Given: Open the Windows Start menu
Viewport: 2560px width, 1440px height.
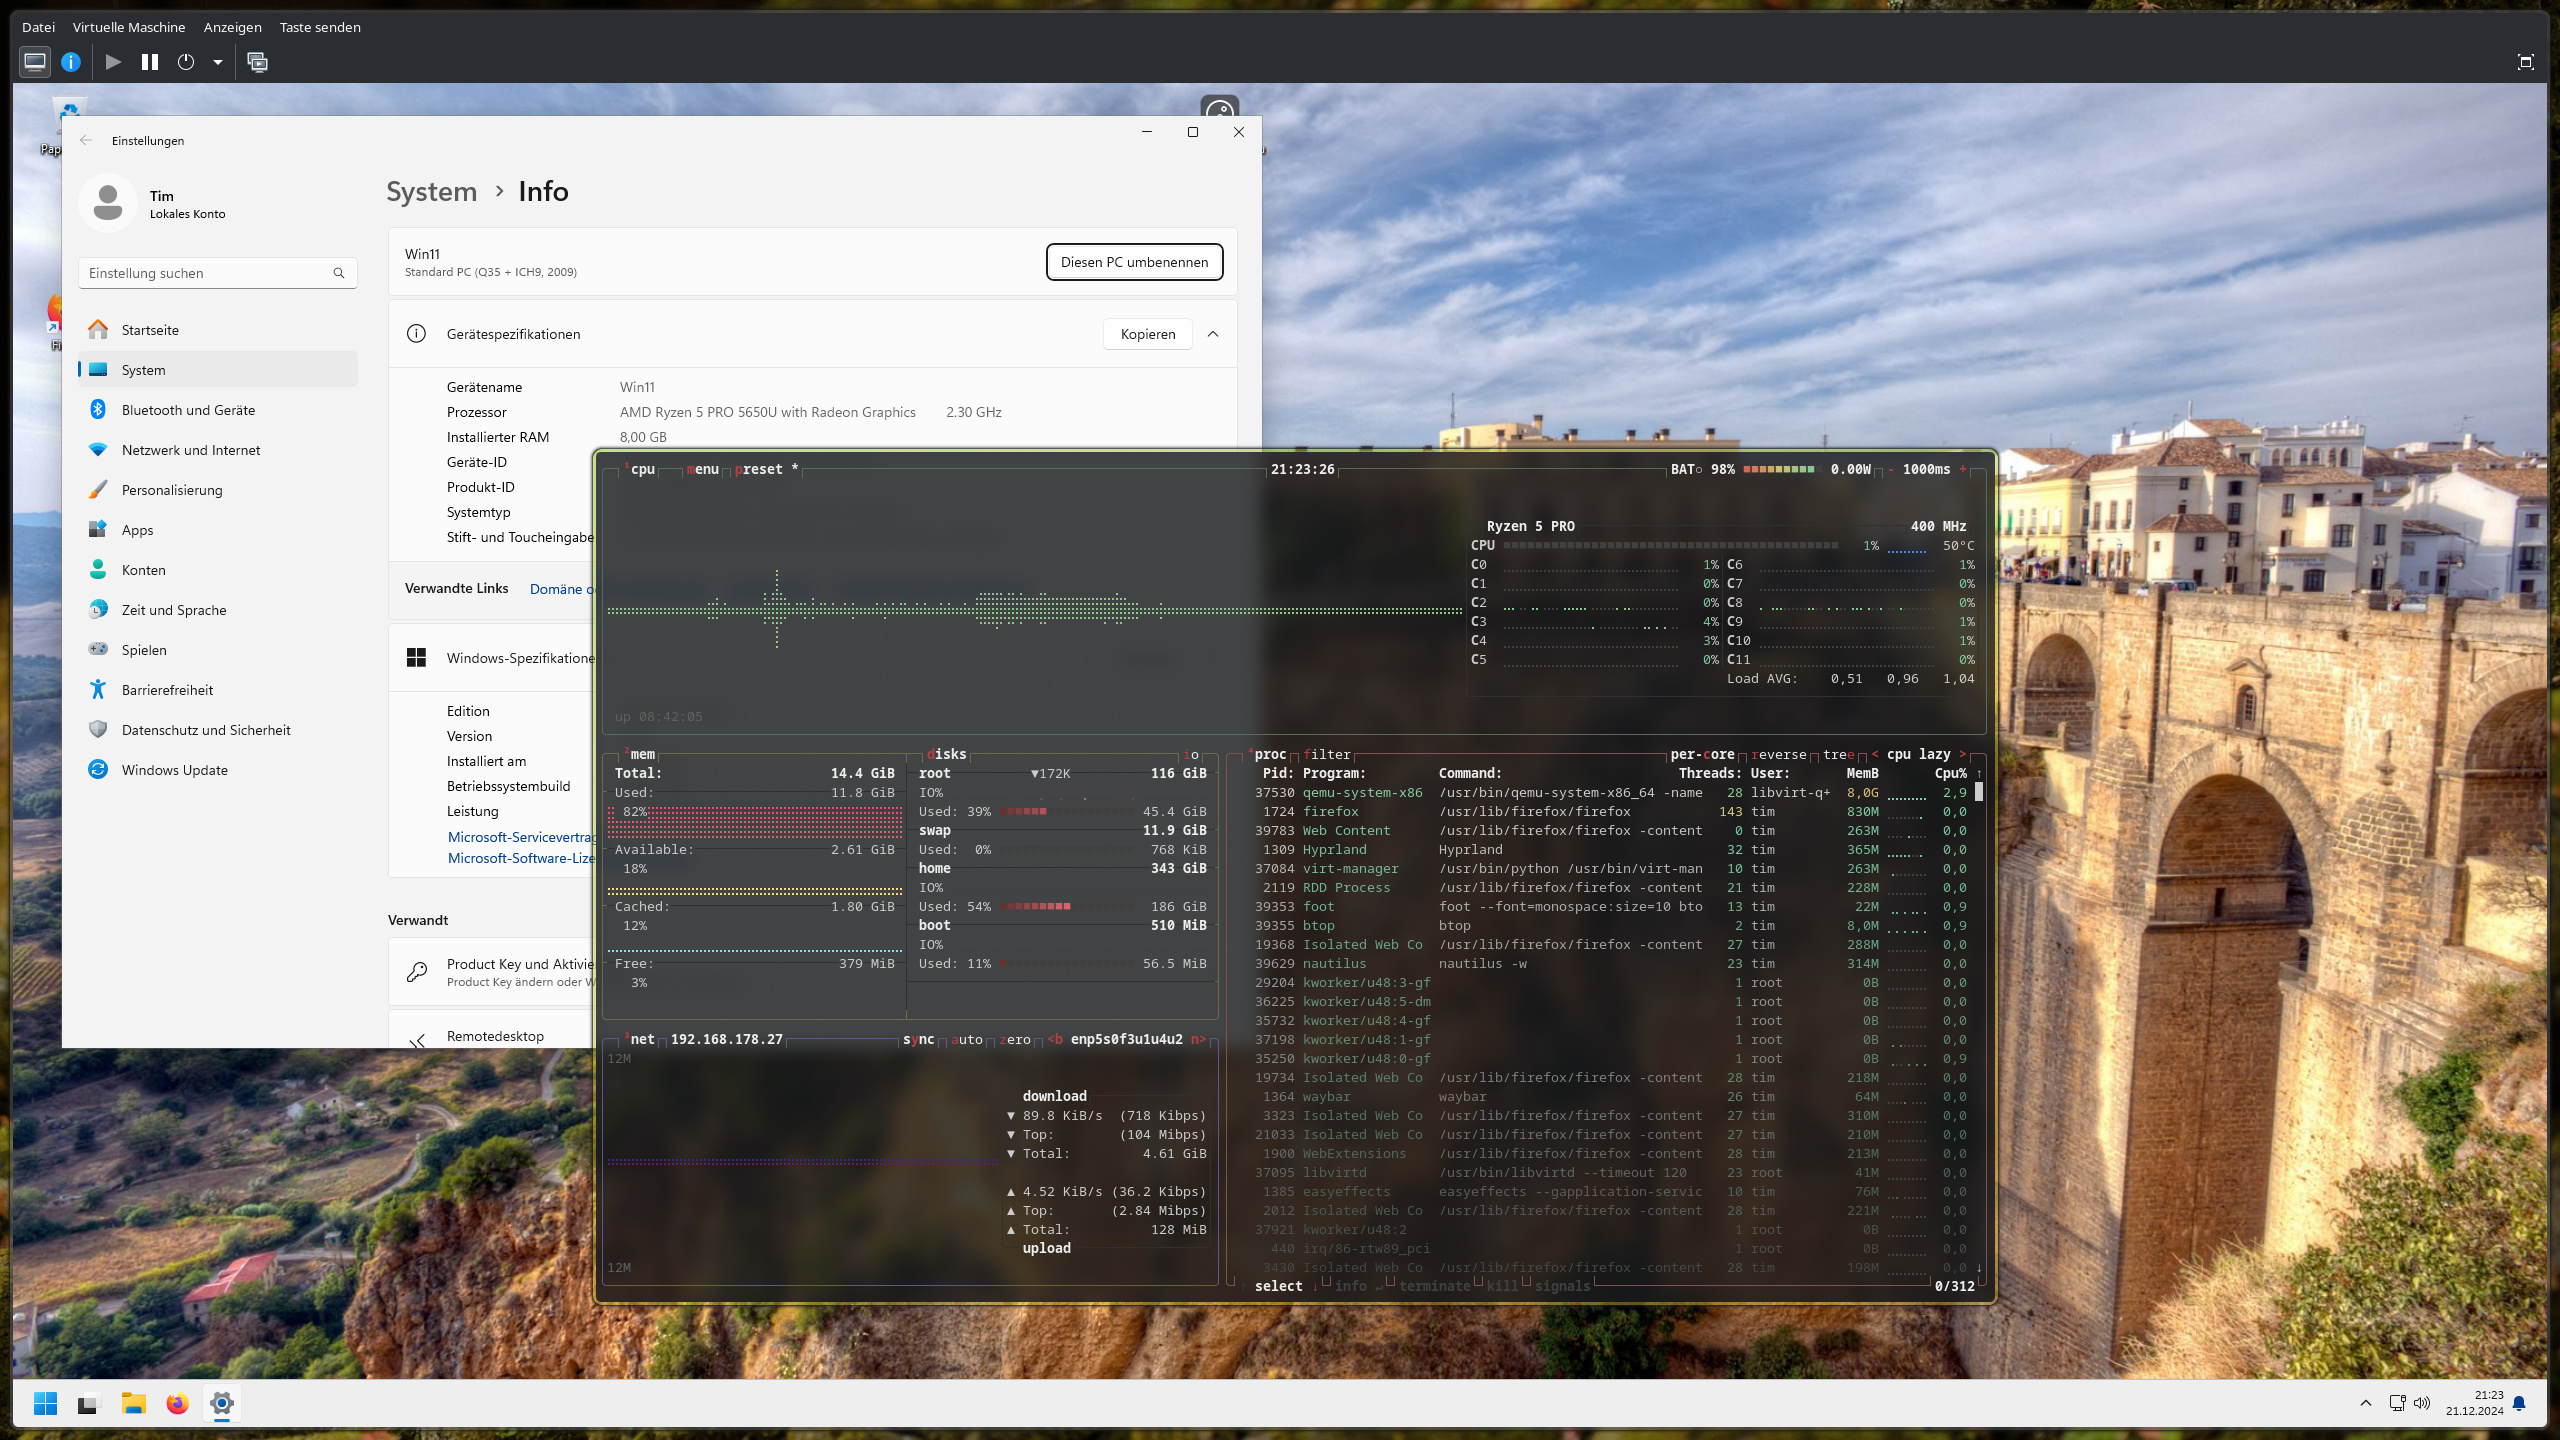Looking at the screenshot, I should click(x=45, y=1403).
